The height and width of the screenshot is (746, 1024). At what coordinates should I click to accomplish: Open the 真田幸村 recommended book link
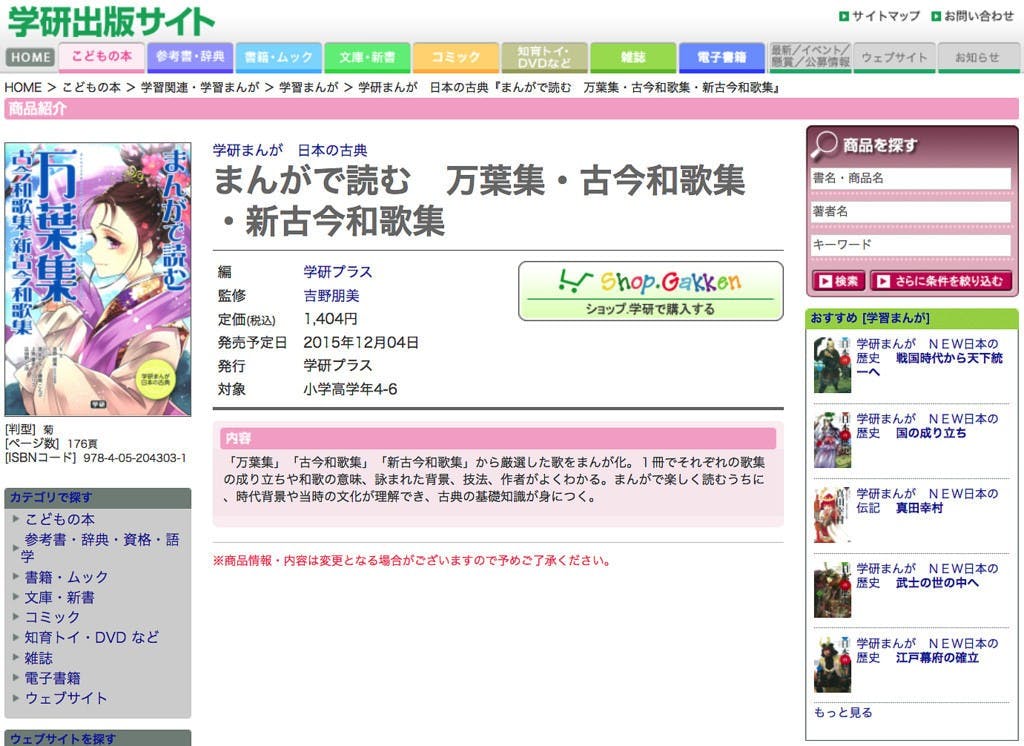(x=927, y=501)
